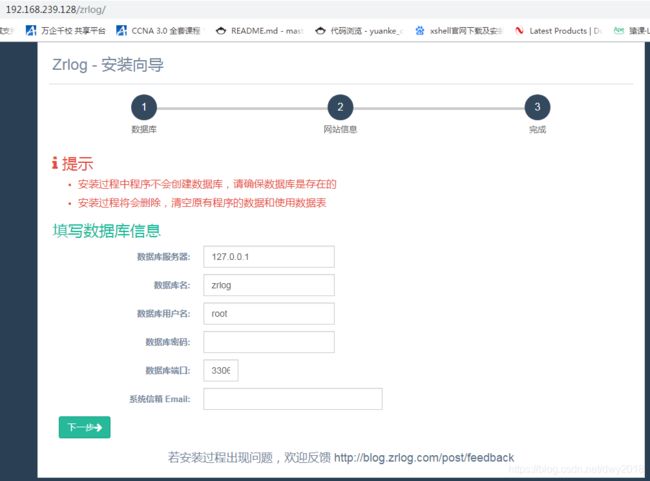
Task: Focus the 数据库名 field containing zrlog
Action: point(269,285)
